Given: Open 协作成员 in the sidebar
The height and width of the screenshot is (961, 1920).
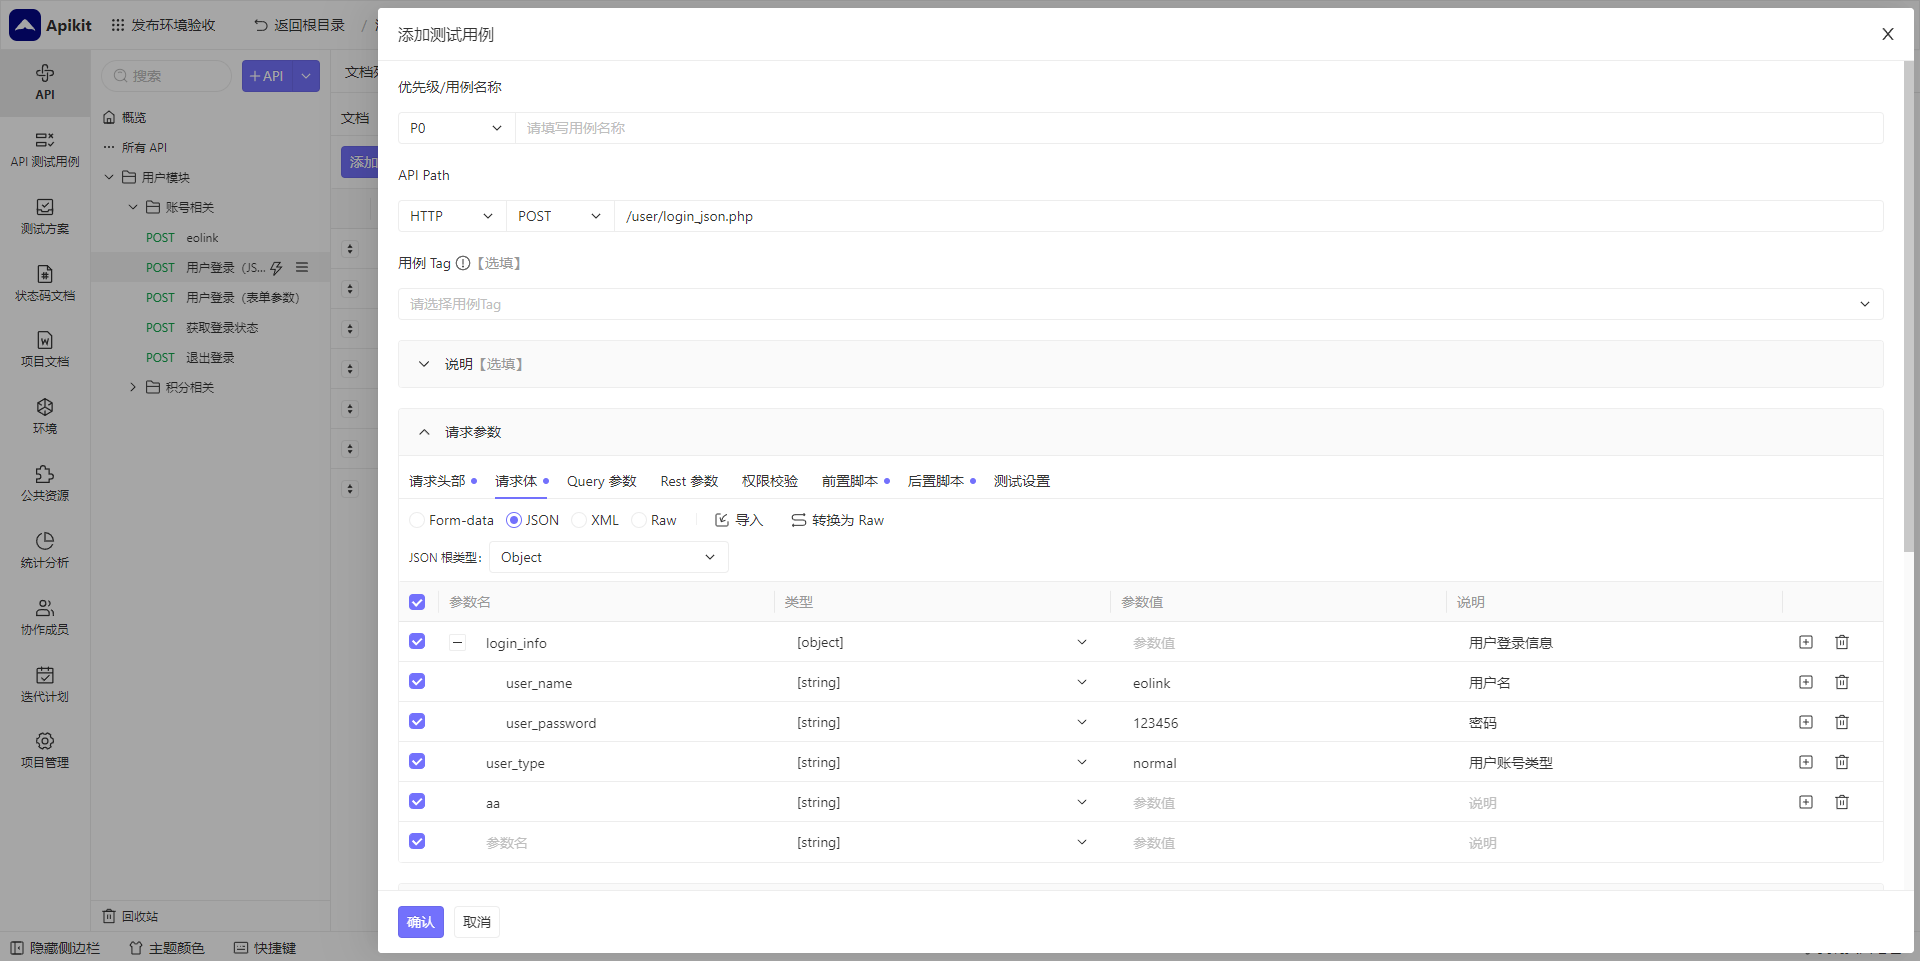Looking at the screenshot, I should [45, 617].
